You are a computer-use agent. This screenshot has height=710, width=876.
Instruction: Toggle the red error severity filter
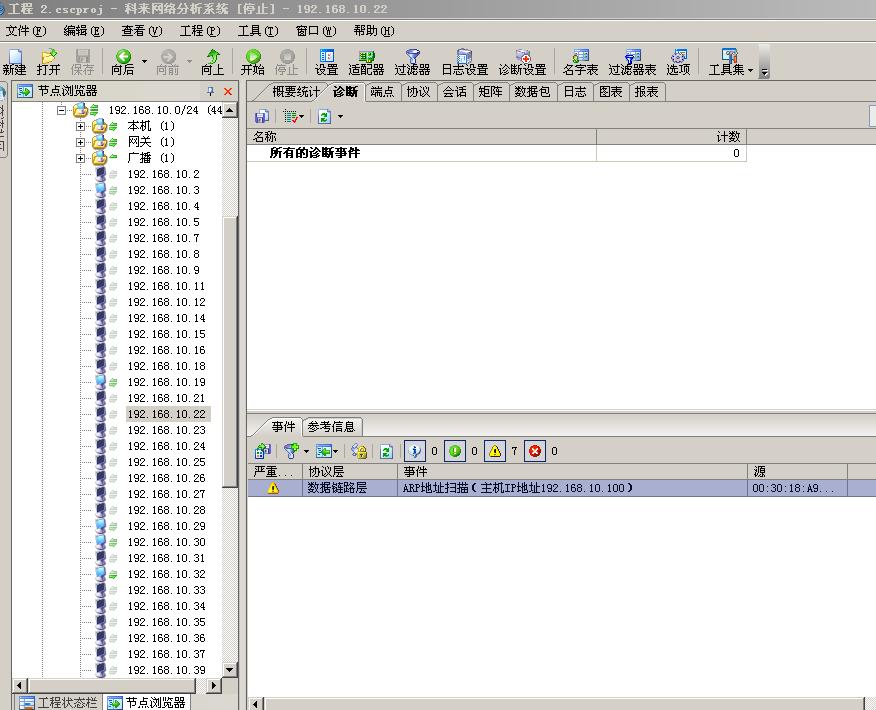pos(534,451)
